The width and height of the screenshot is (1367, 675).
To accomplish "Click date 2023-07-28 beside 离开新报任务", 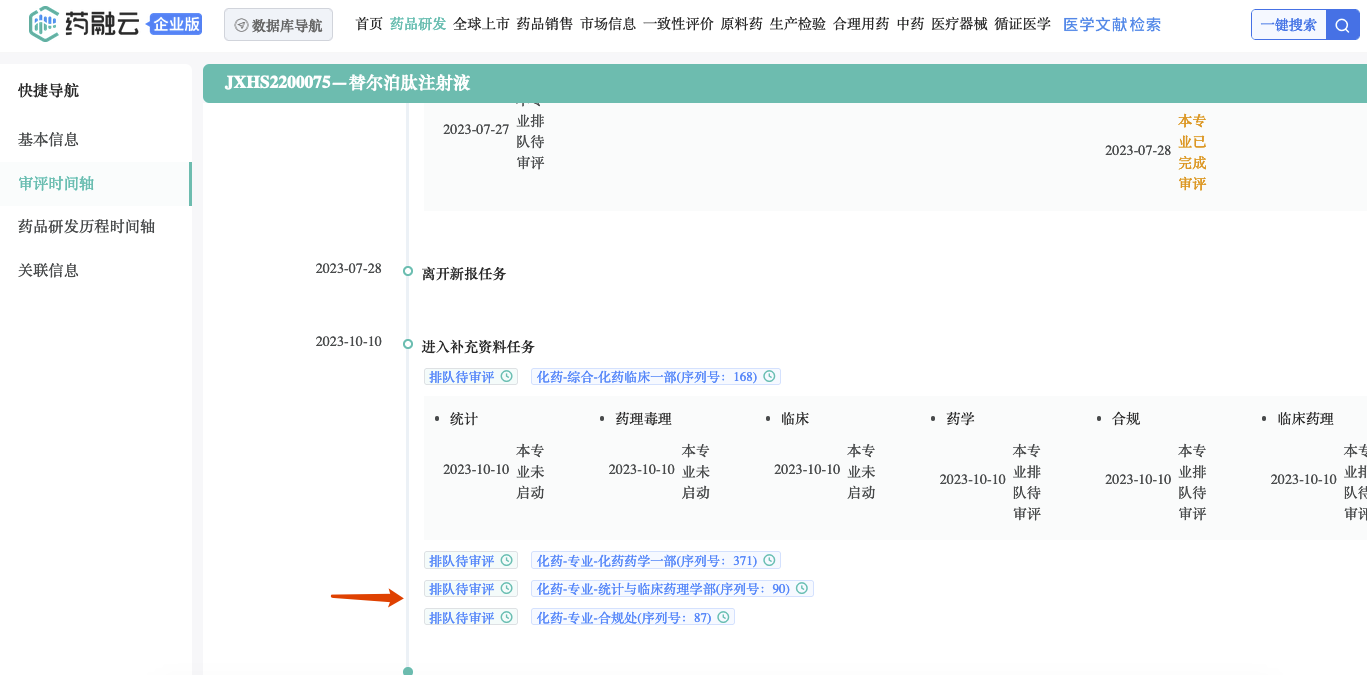I will [x=348, y=269].
